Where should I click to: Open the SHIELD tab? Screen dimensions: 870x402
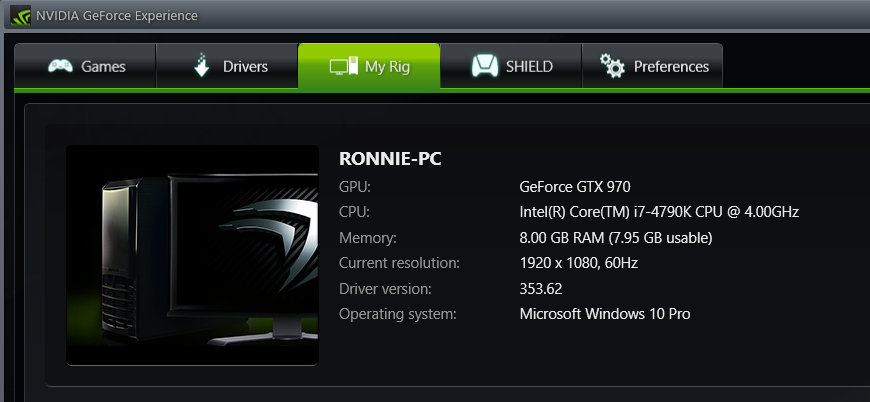511,66
